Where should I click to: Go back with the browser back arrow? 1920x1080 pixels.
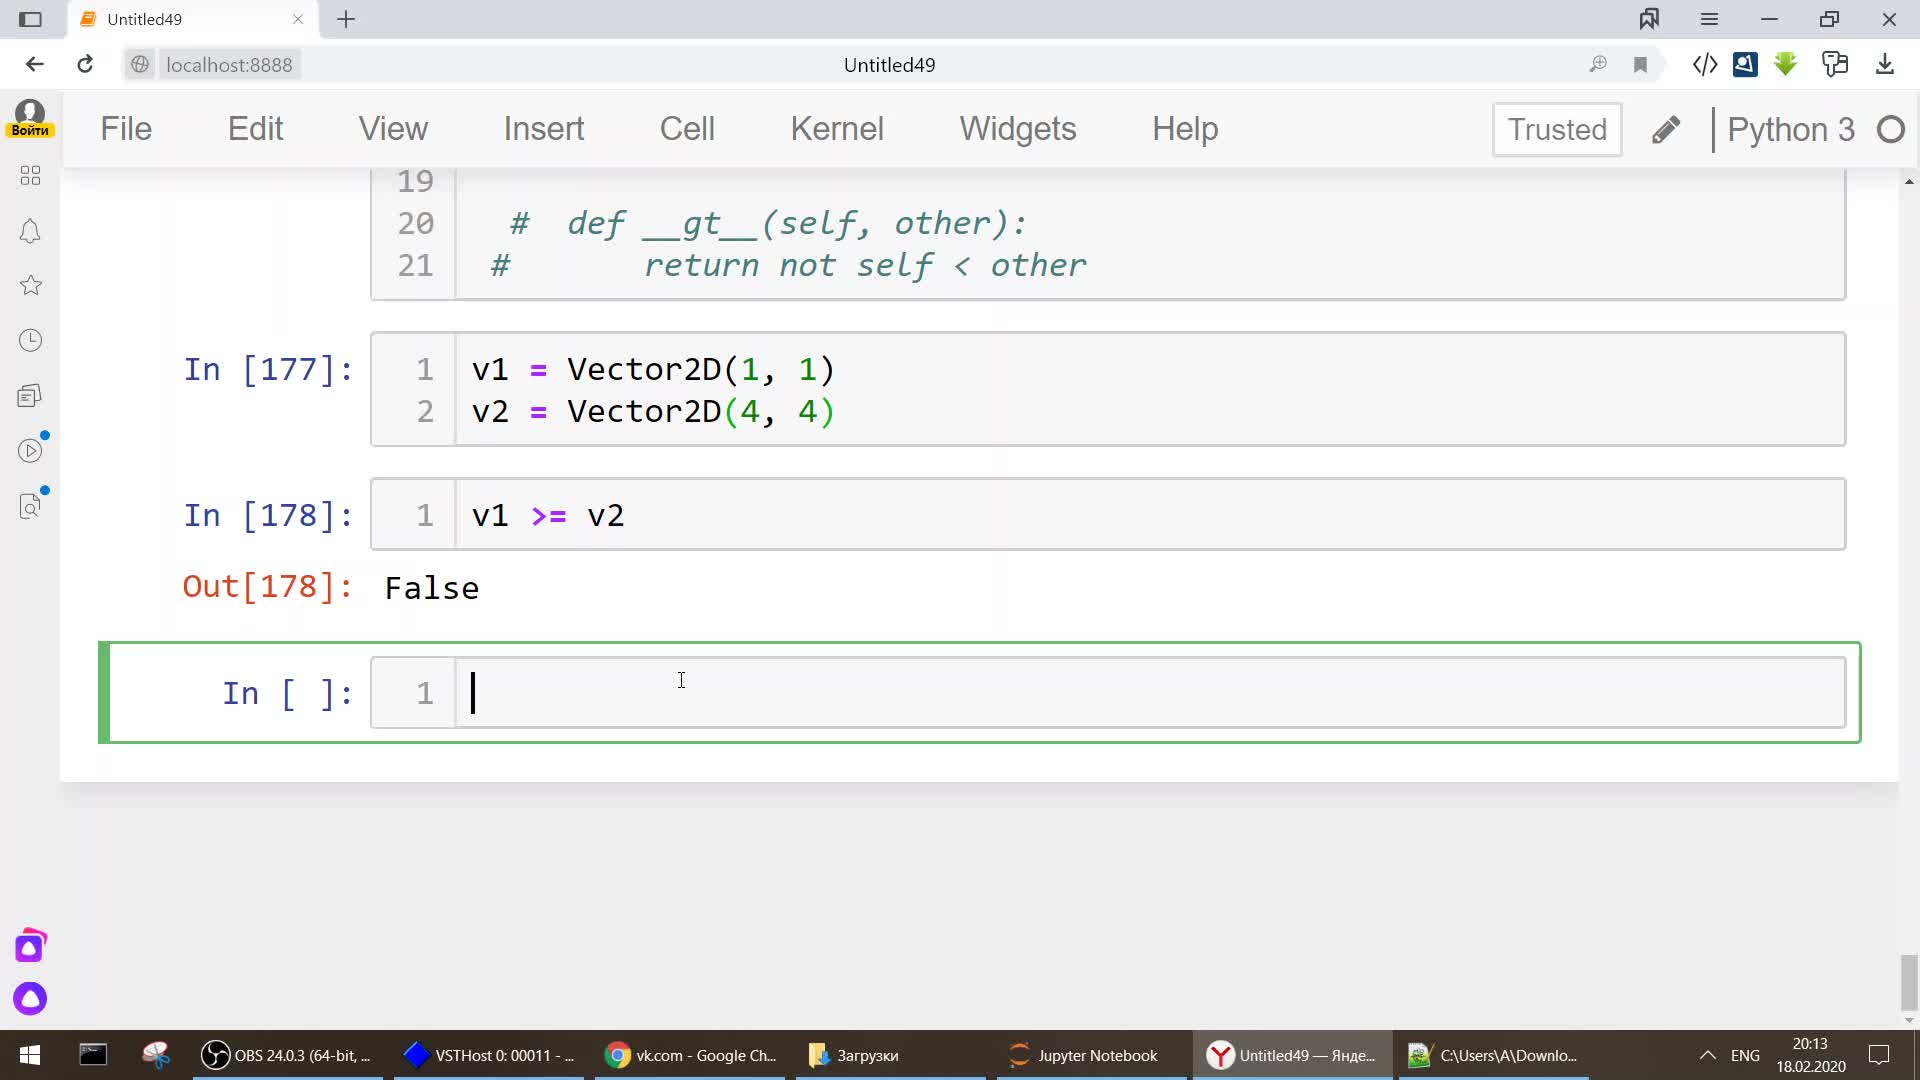(x=35, y=65)
